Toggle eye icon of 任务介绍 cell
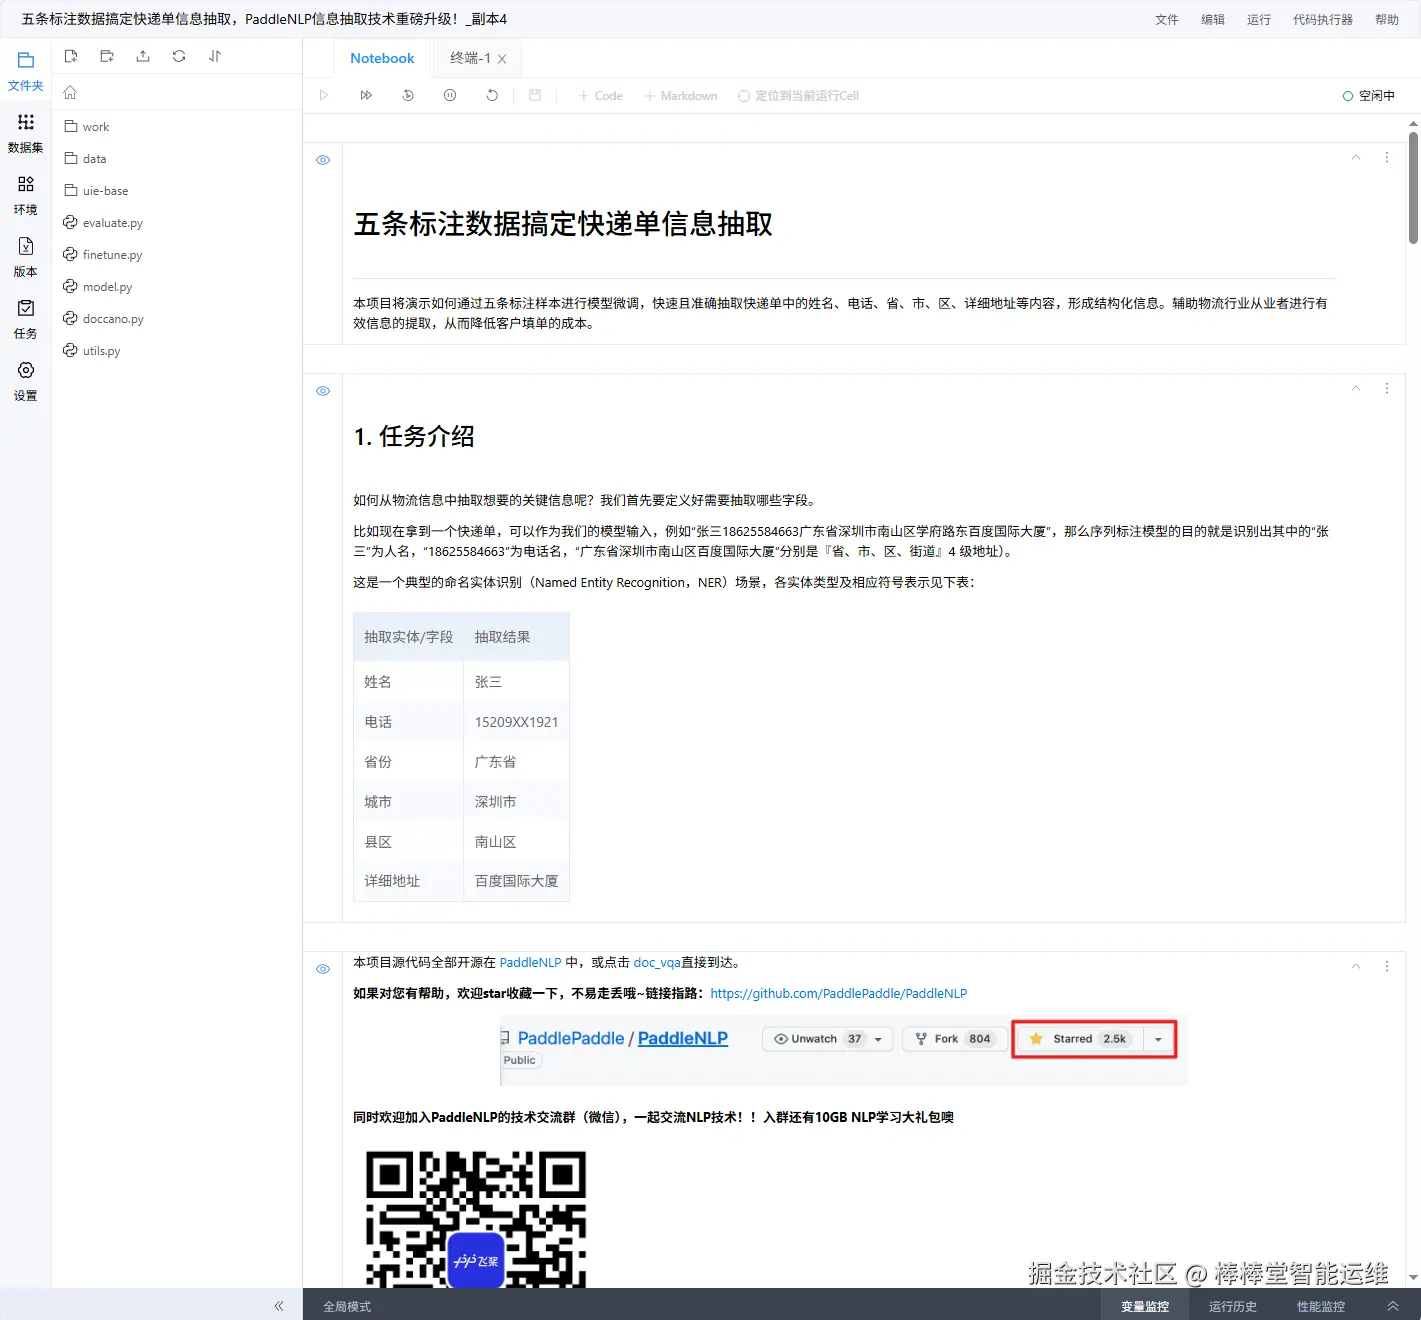 [x=323, y=391]
